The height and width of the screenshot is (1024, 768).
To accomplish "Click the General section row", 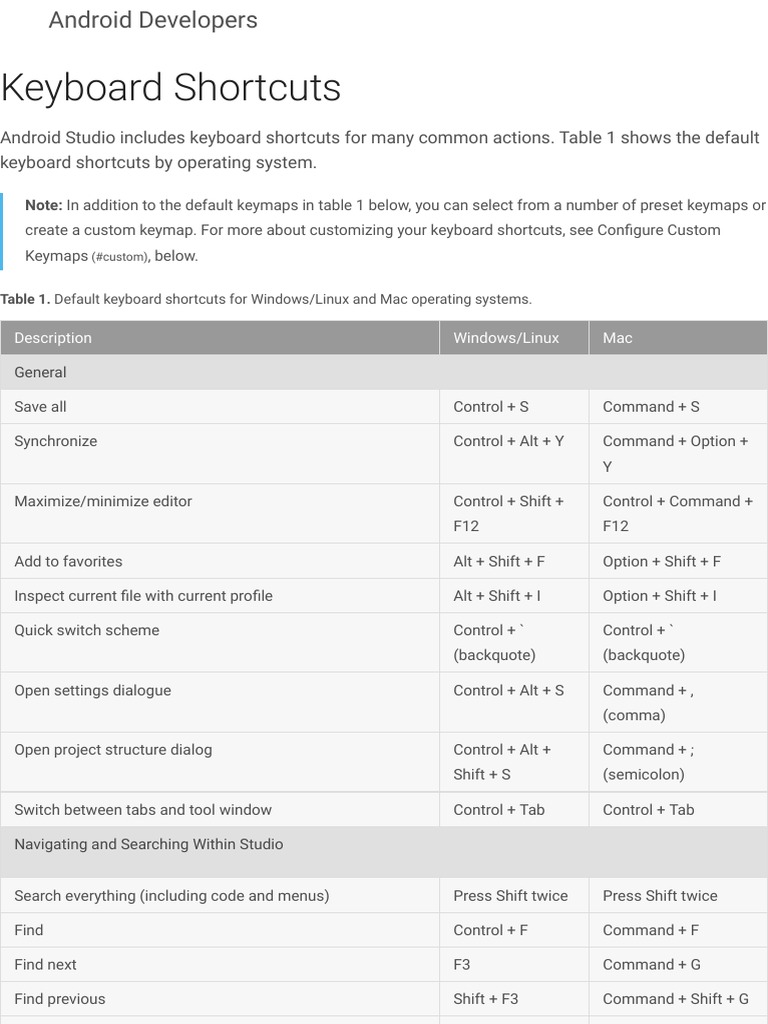I will 40,372.
